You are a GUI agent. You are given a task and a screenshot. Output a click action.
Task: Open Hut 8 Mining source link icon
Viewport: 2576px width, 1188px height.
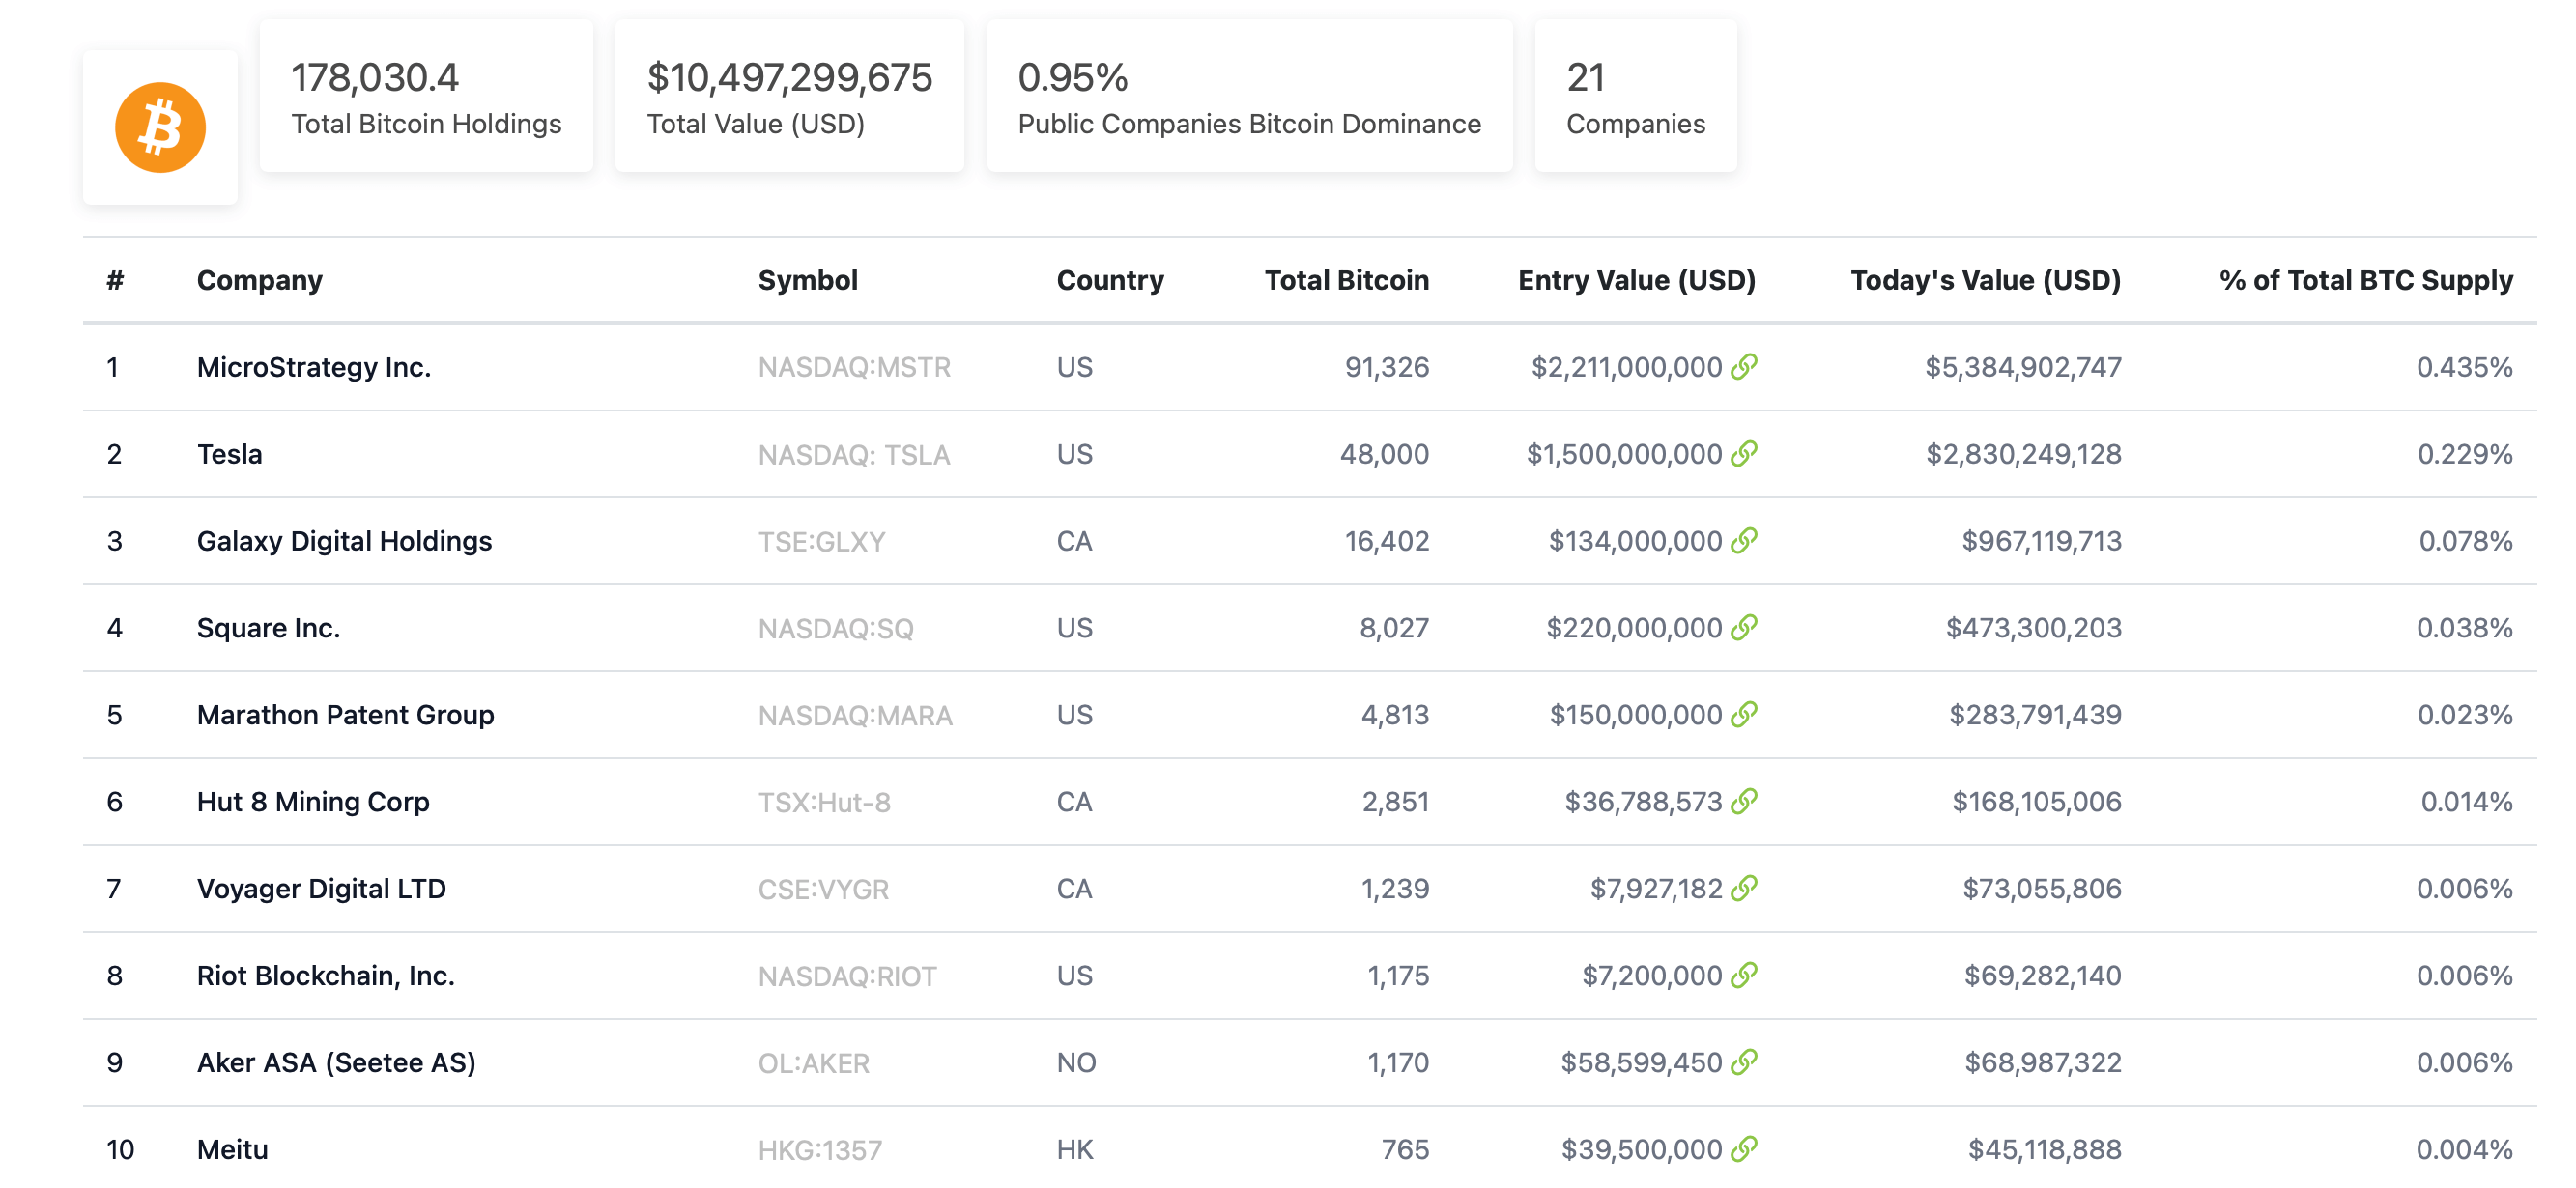coord(1743,802)
